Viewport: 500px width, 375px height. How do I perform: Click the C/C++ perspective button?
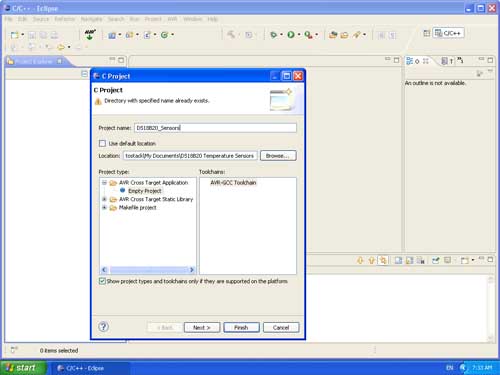point(448,33)
